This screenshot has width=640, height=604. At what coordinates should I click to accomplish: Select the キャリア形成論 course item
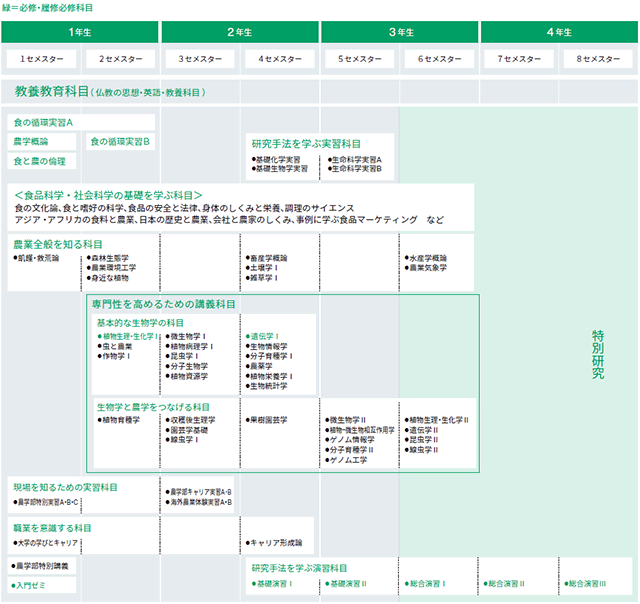click(274, 543)
